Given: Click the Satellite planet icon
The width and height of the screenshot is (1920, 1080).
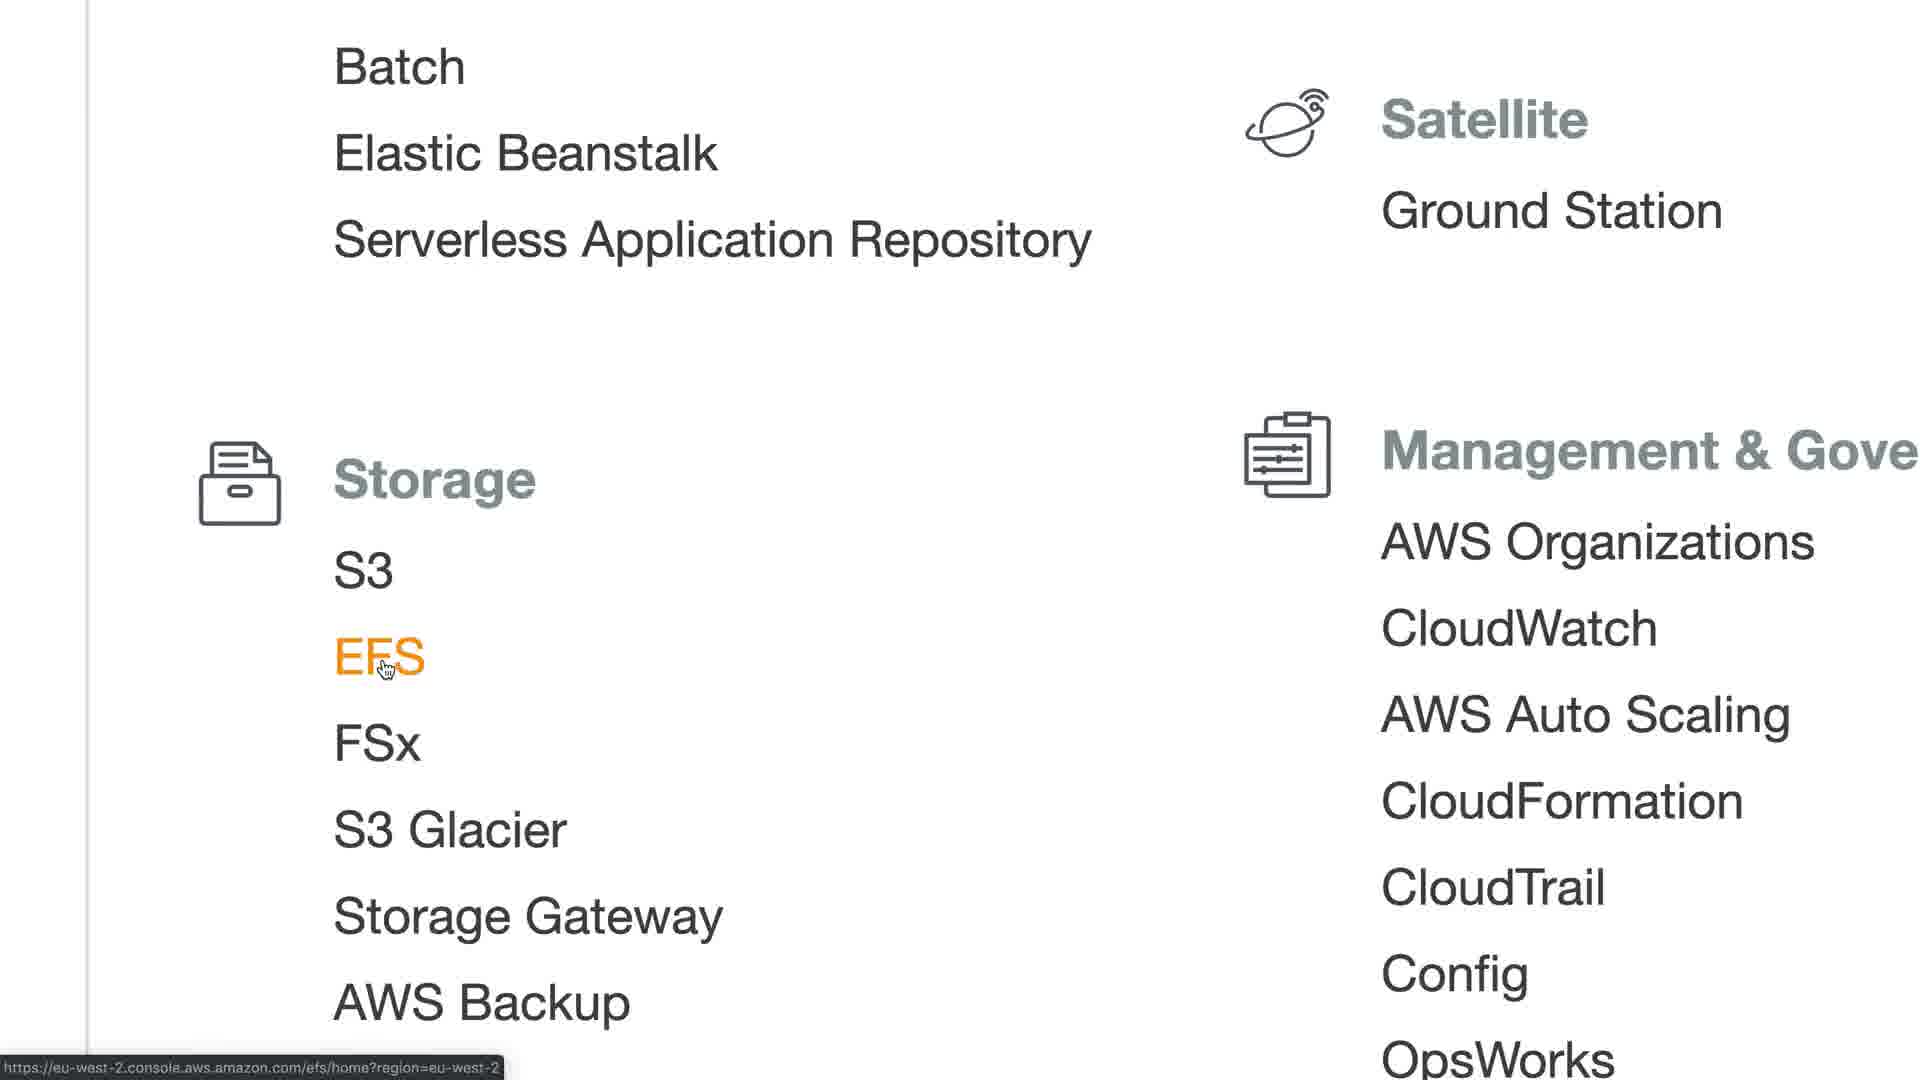Looking at the screenshot, I should pyautogui.click(x=1287, y=124).
